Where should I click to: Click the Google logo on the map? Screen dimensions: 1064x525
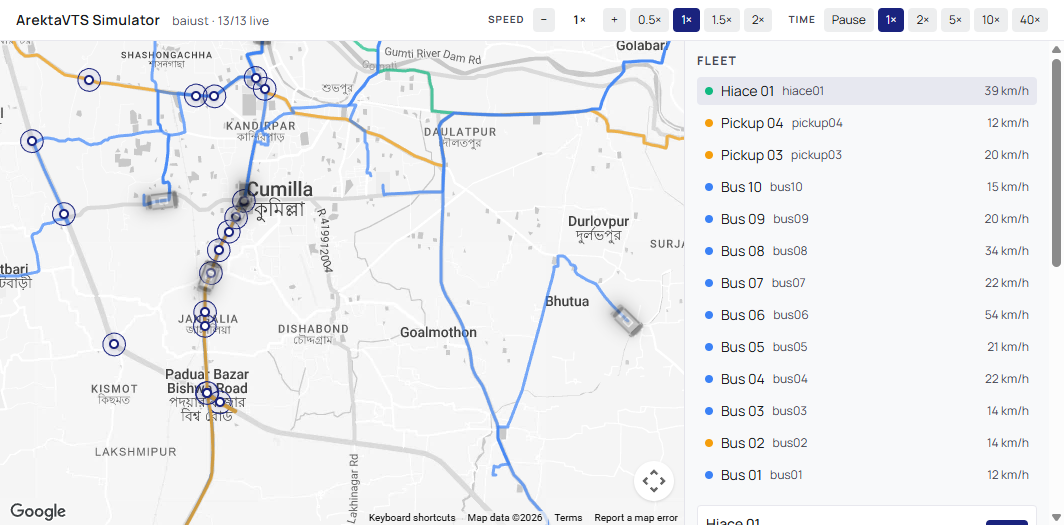[38, 511]
